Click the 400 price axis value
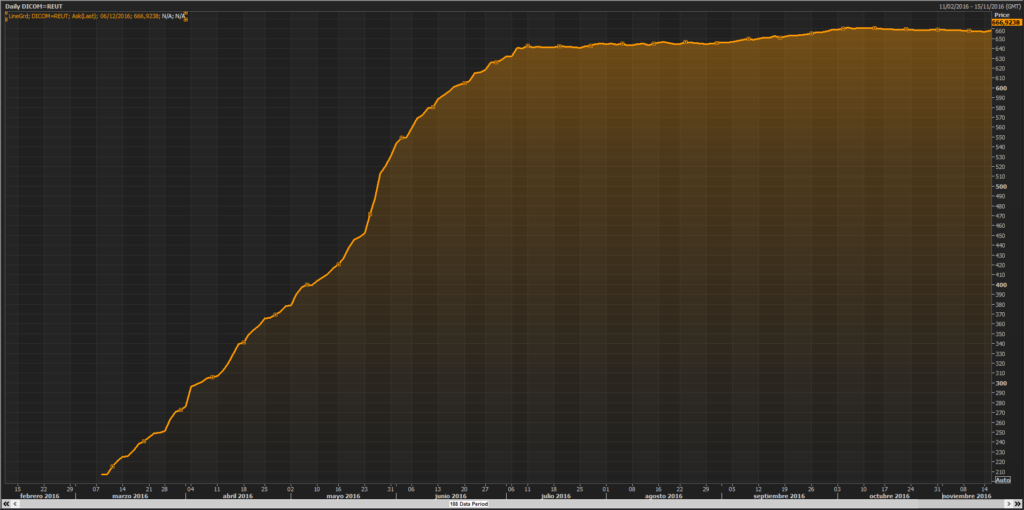This screenshot has width=1024, height=510. 1000,285
